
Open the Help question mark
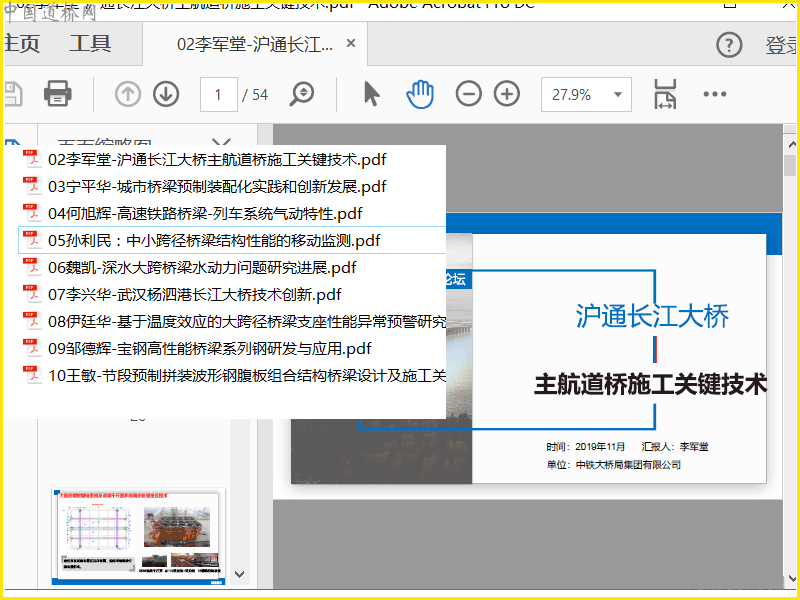[x=729, y=45]
